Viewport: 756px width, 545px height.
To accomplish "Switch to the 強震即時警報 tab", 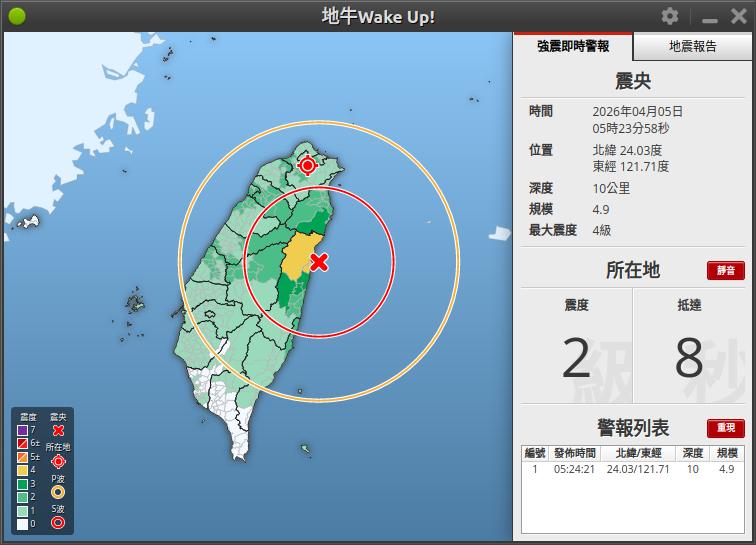I will pos(573,46).
